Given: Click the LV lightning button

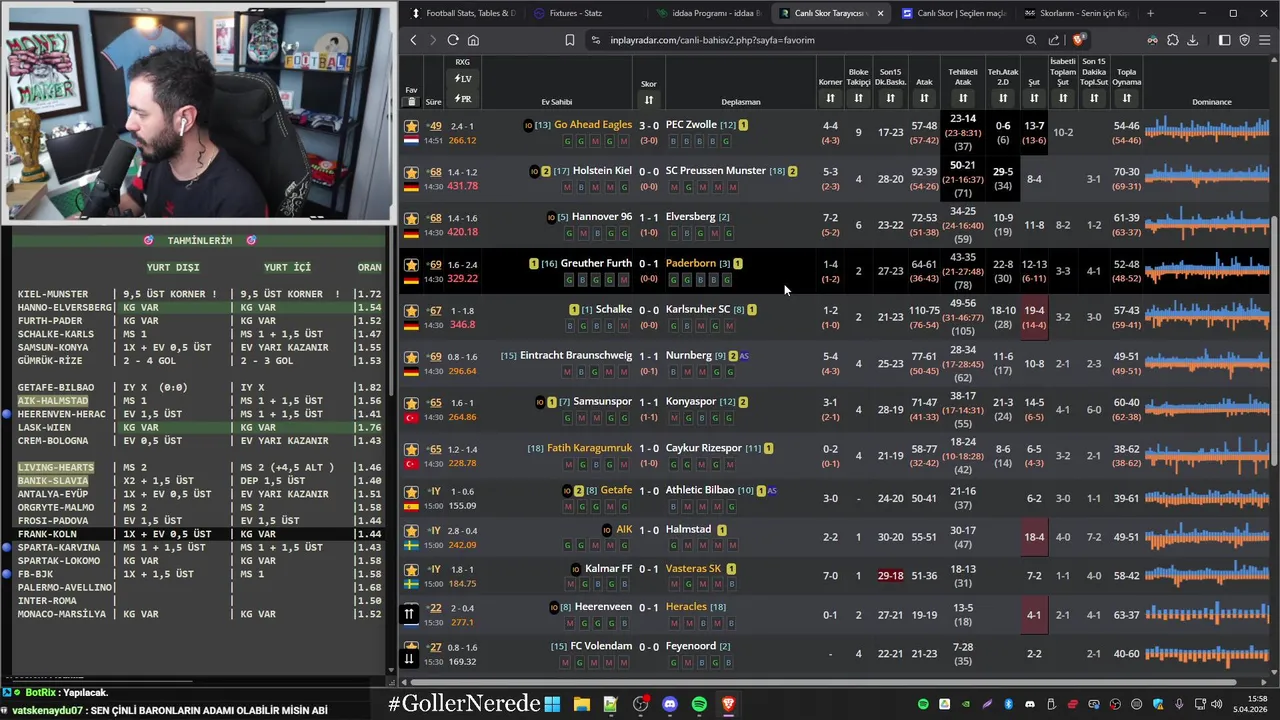Looking at the screenshot, I should click(x=463, y=79).
